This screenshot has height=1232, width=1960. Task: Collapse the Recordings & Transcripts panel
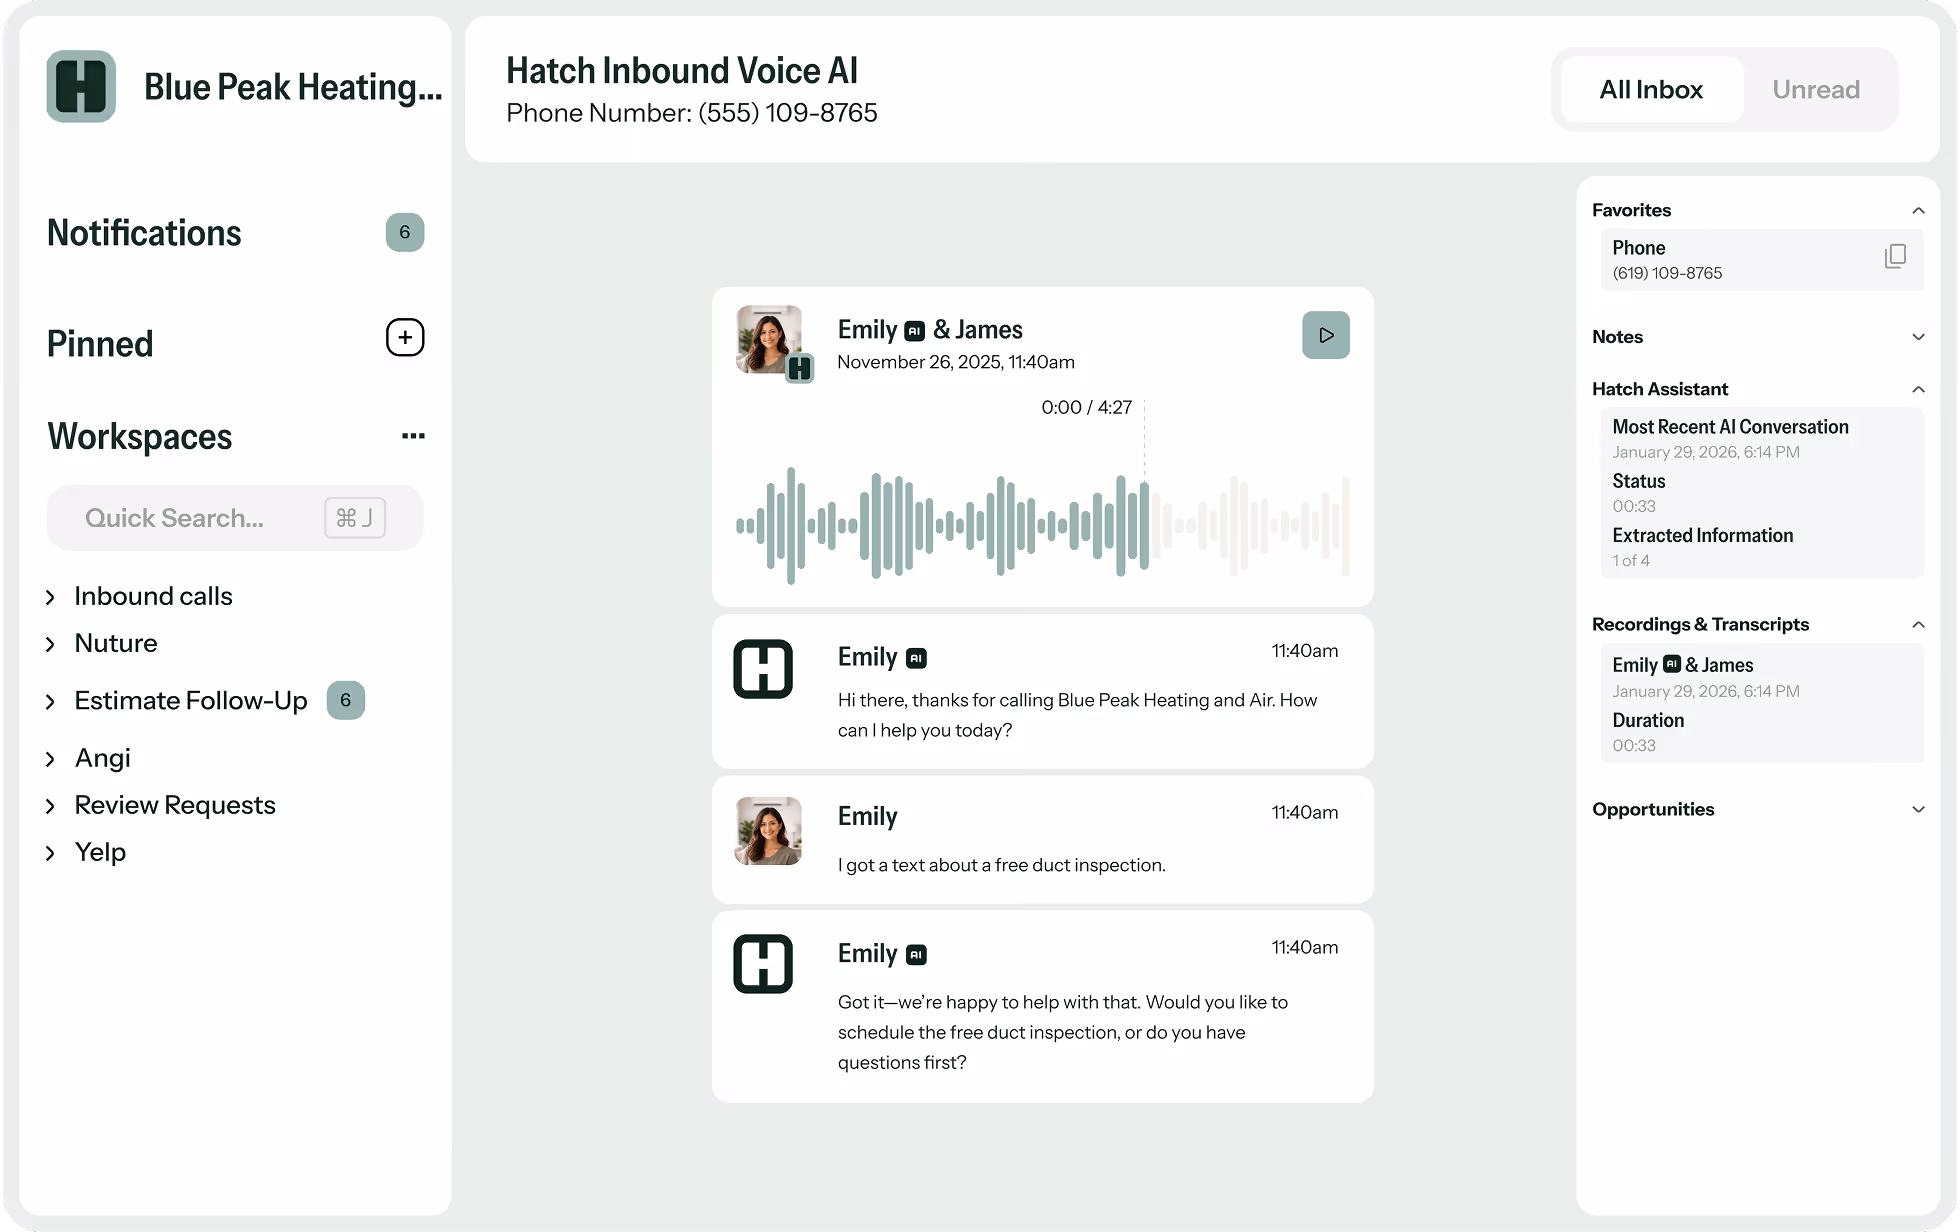1918,624
